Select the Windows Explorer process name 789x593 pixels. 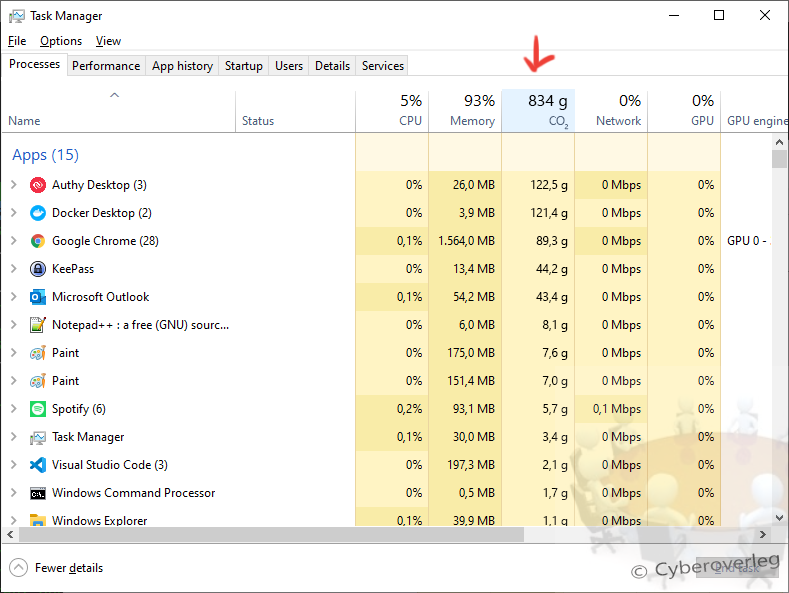(x=100, y=520)
